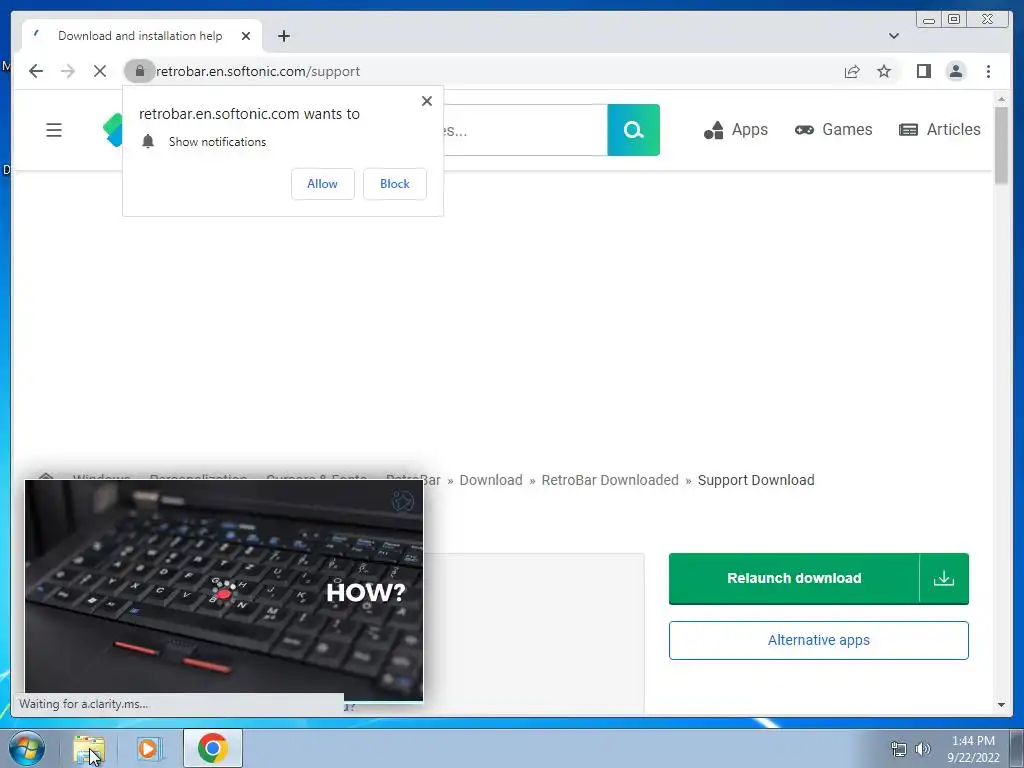
Task: Click the scrollbar down arrow
Action: point(1001,705)
